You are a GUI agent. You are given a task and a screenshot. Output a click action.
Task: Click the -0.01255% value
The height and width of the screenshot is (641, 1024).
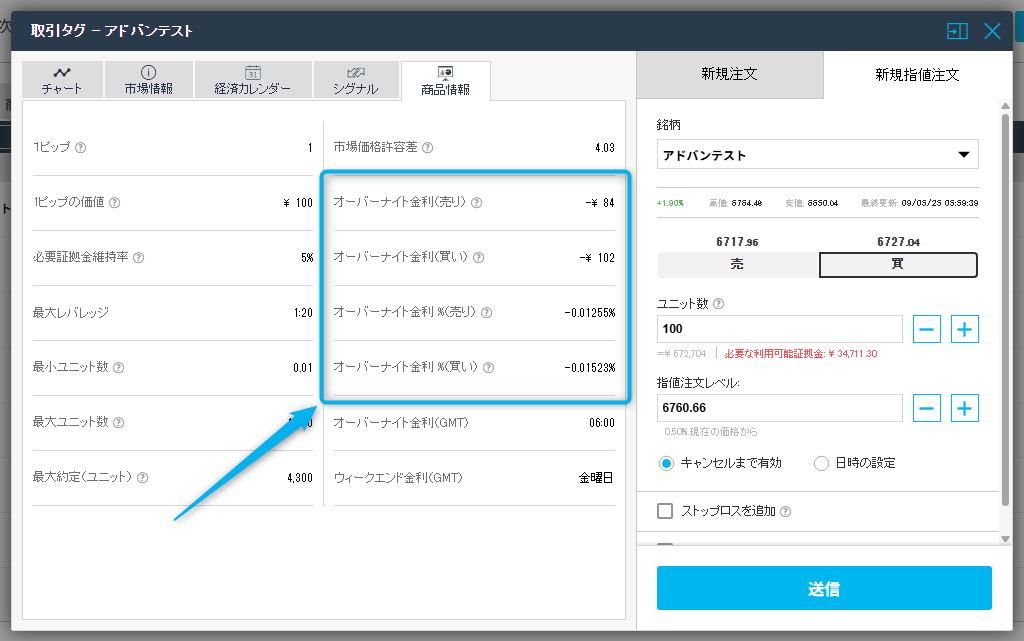point(590,313)
